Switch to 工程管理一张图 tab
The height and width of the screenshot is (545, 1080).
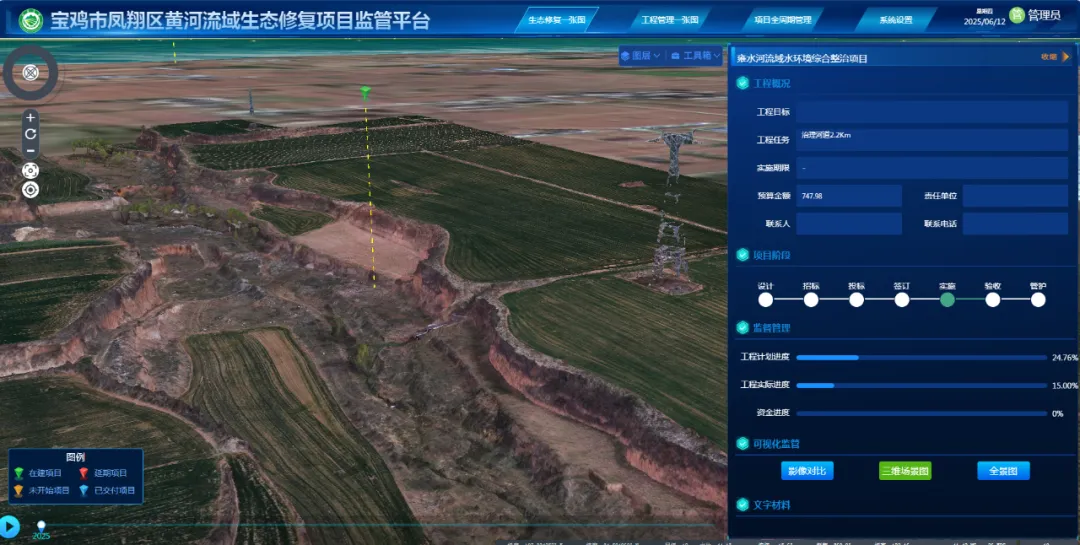coord(667,20)
